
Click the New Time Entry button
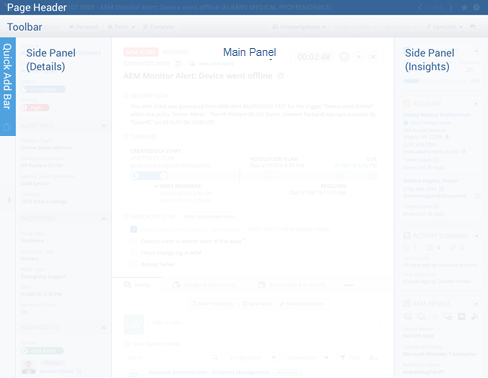[x=212, y=304]
